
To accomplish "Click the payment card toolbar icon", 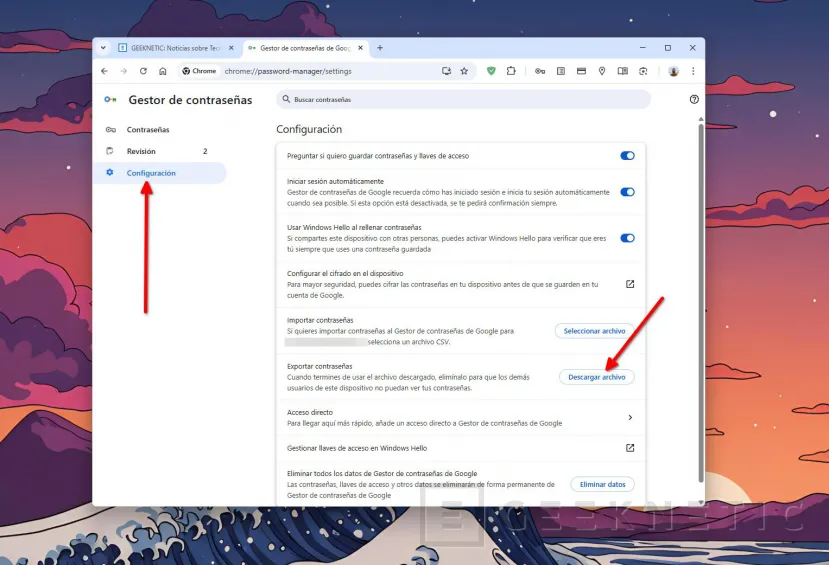I will pyautogui.click(x=582, y=71).
